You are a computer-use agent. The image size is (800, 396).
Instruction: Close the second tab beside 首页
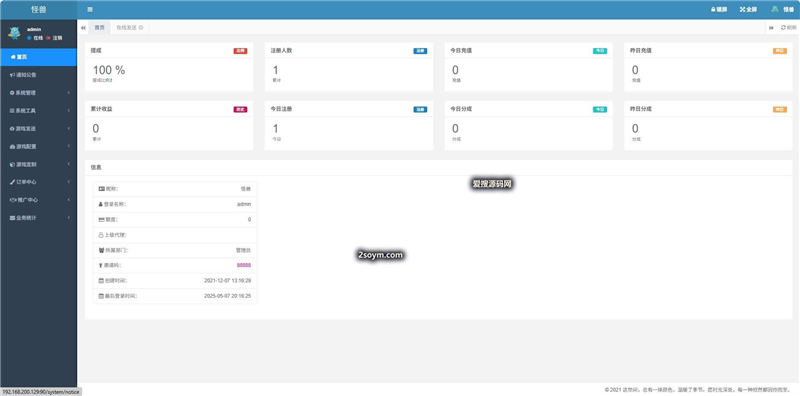point(141,28)
